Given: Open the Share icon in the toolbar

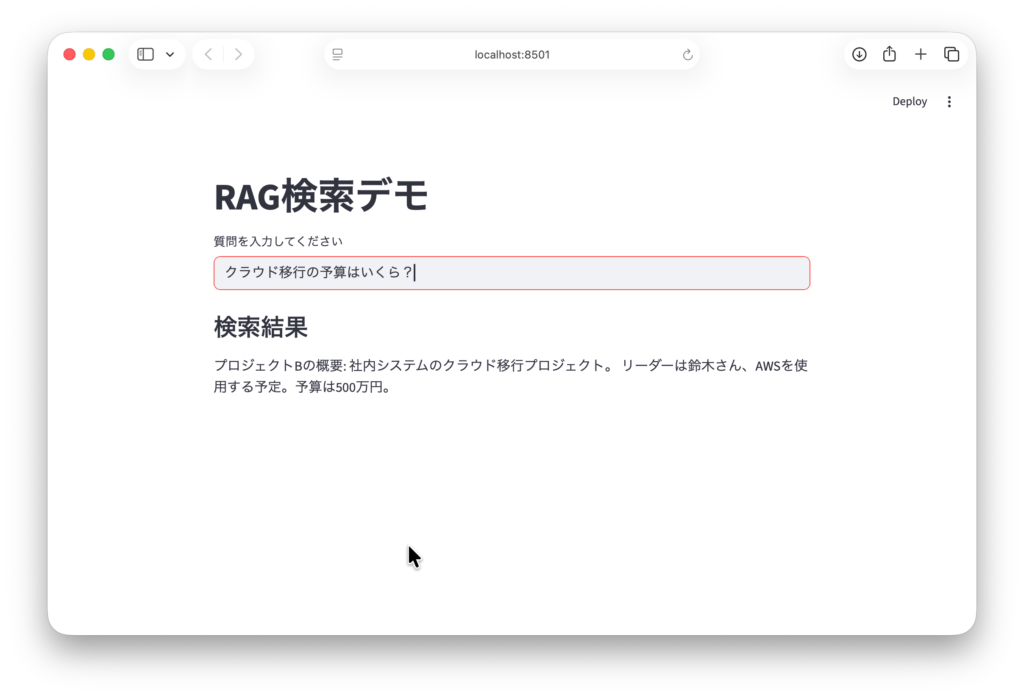Looking at the screenshot, I should (x=889, y=54).
